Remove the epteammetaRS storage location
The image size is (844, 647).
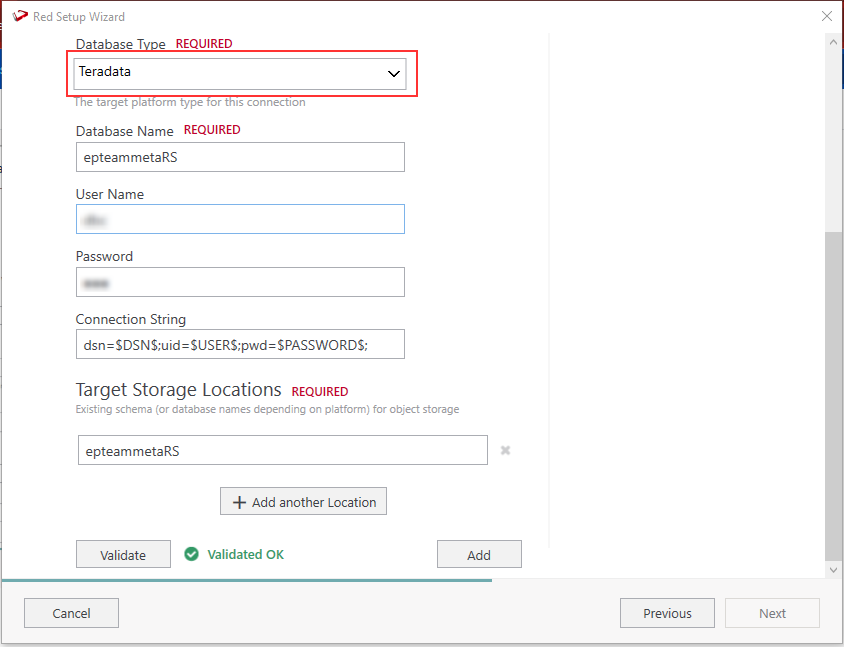[505, 451]
